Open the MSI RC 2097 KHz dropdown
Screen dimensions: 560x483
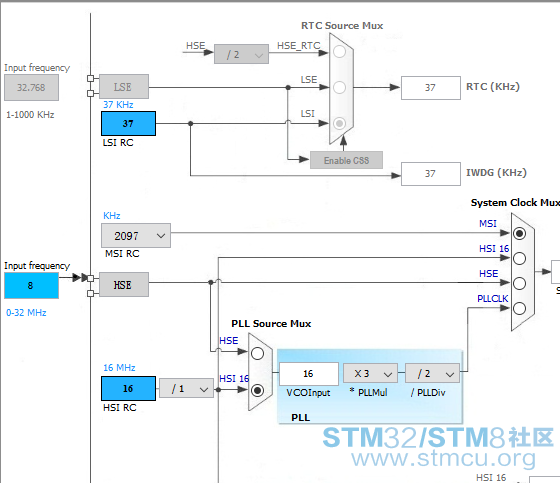(136, 236)
